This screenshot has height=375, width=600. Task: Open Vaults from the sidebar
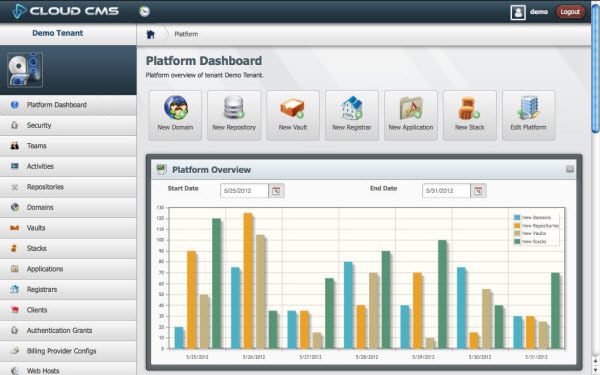click(68, 228)
